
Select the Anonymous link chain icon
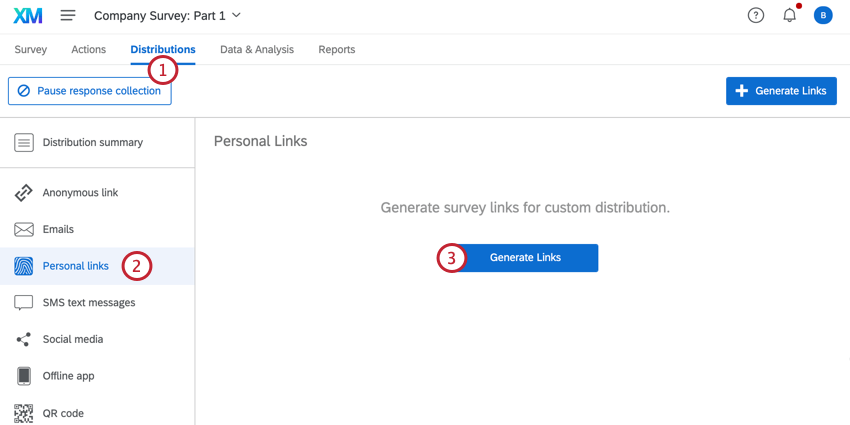[24, 193]
